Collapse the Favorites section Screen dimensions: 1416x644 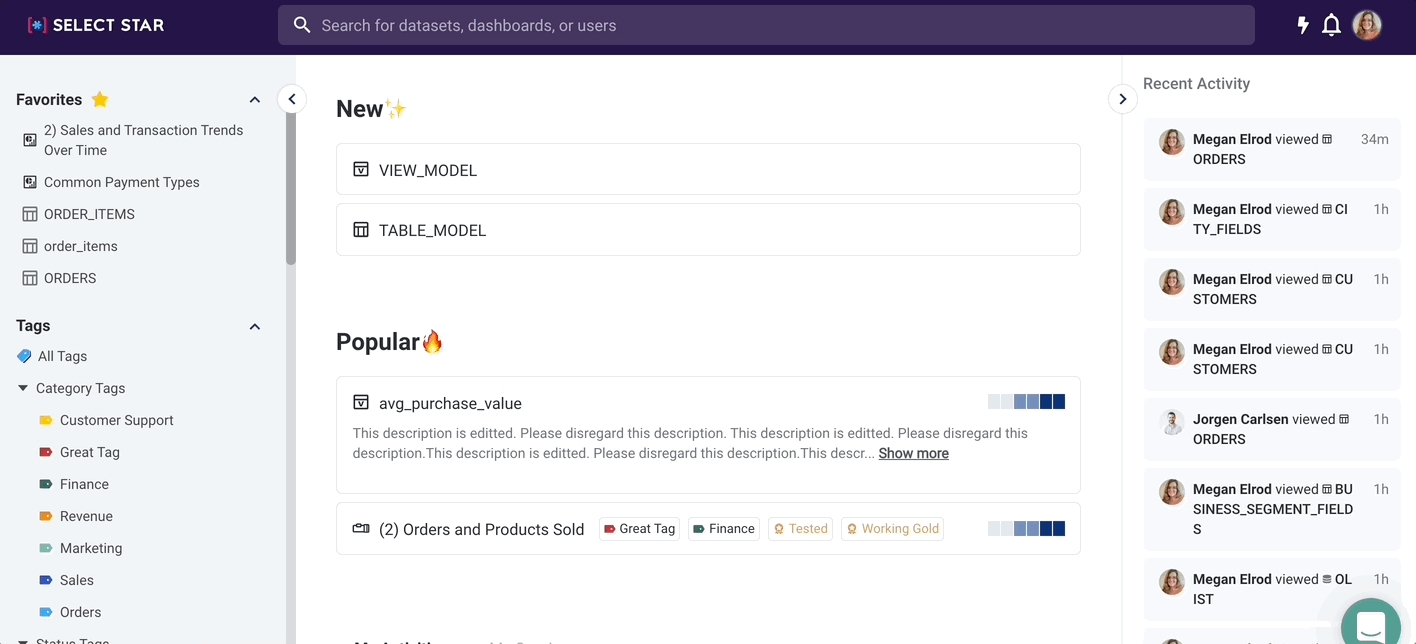pos(254,100)
